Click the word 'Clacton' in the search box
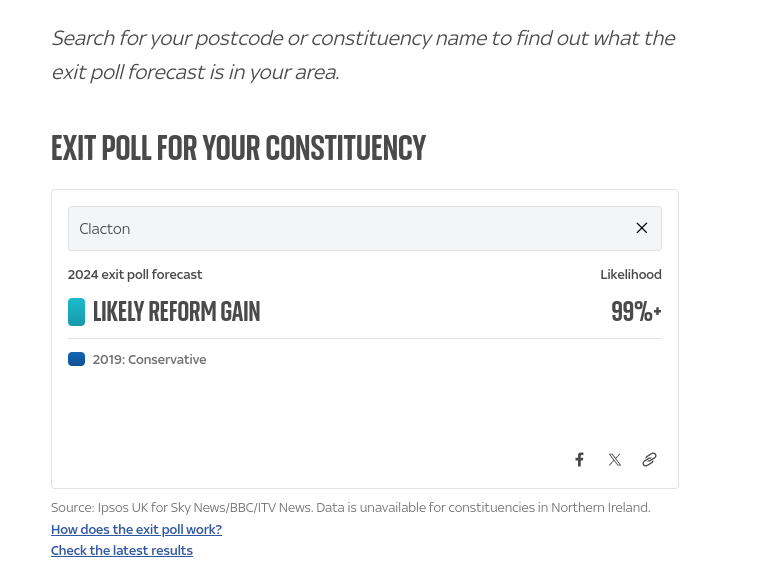760x567 pixels. point(105,229)
